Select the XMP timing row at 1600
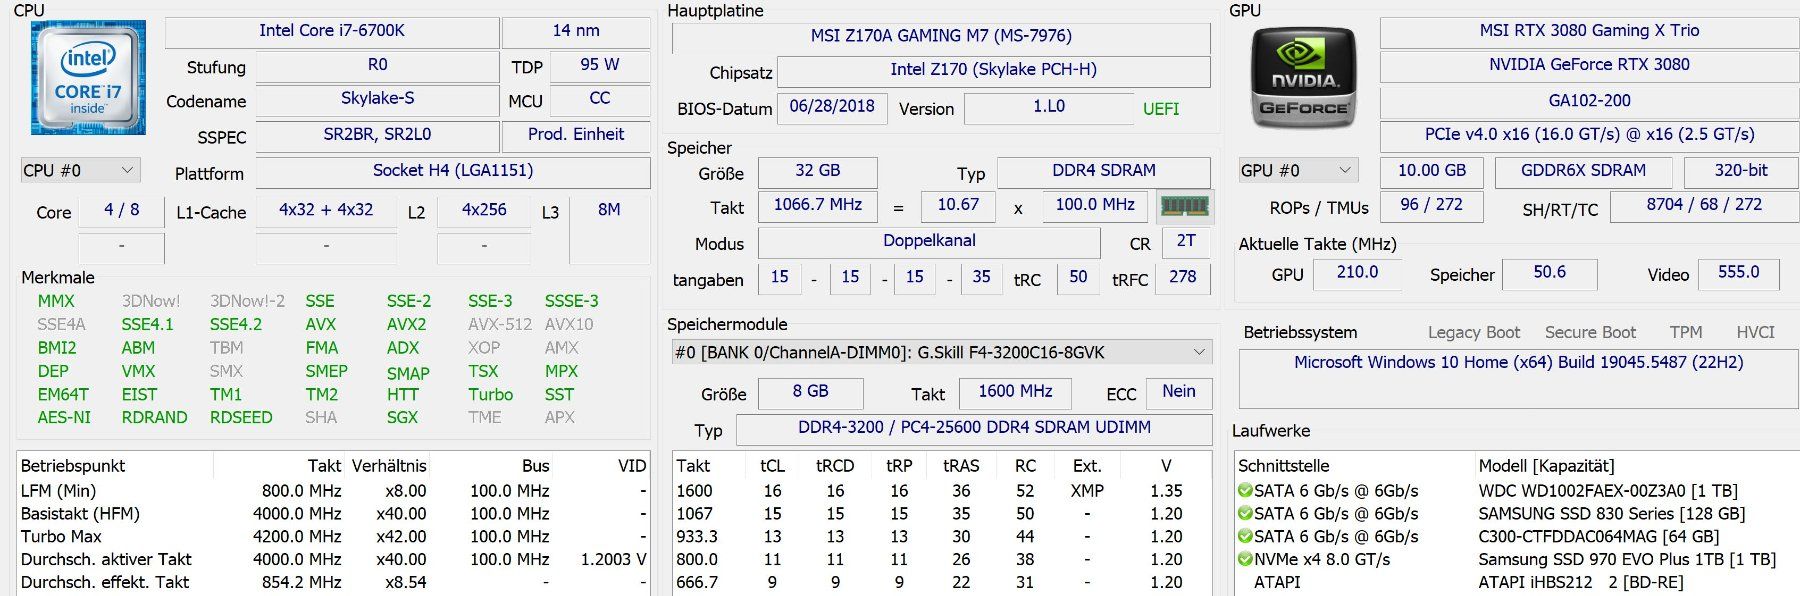1800x596 pixels. 941,491
